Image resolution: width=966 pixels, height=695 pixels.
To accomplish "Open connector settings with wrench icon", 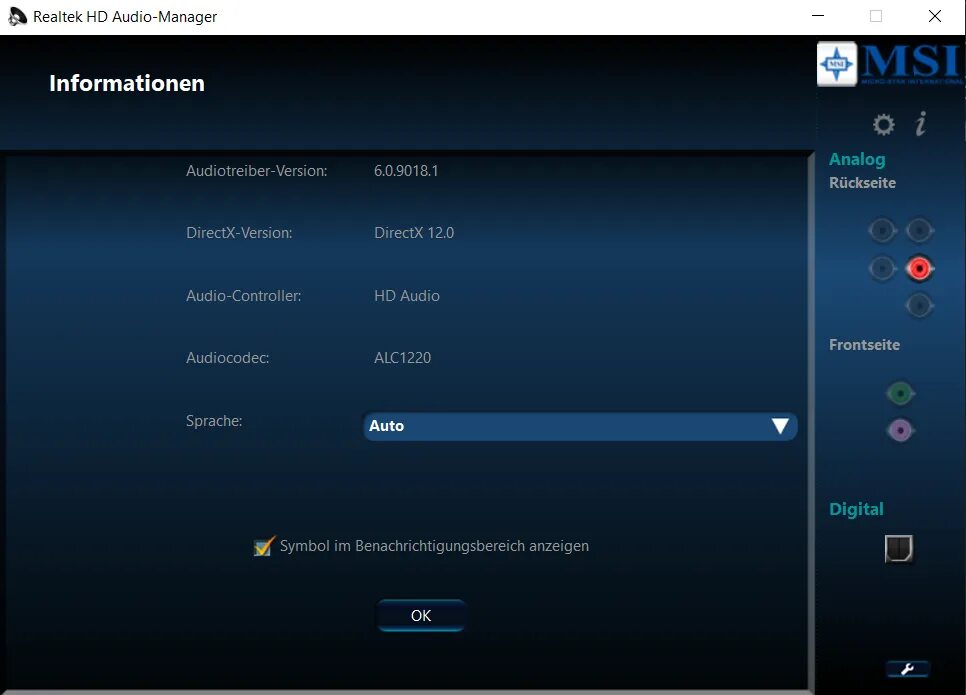I will (x=907, y=669).
